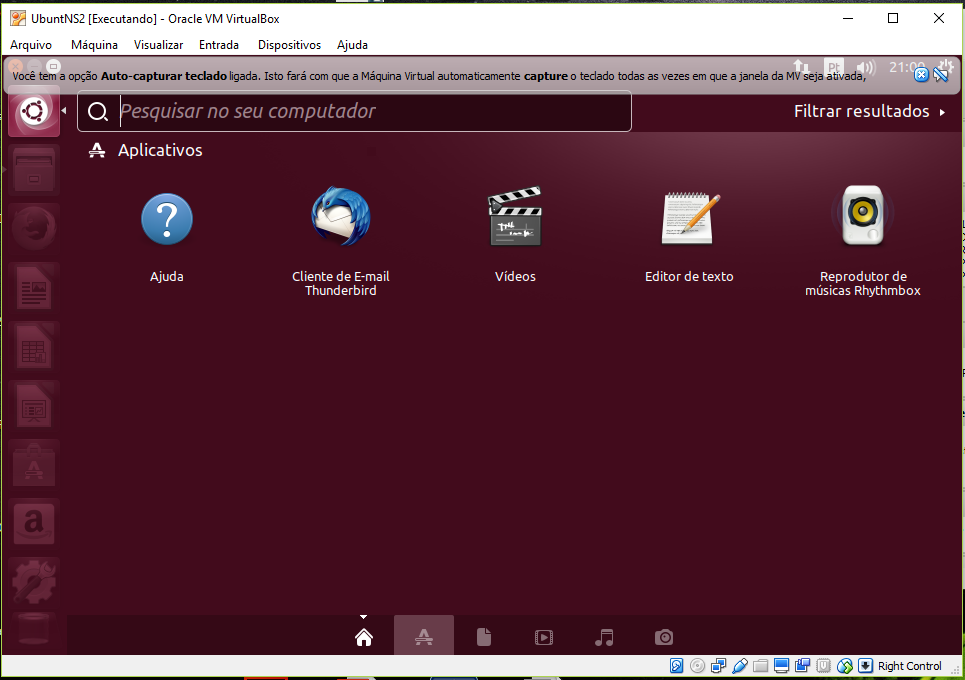This screenshot has height=680, width=965.
Task: Click CPU virtualization status icon
Action: pos(823,666)
